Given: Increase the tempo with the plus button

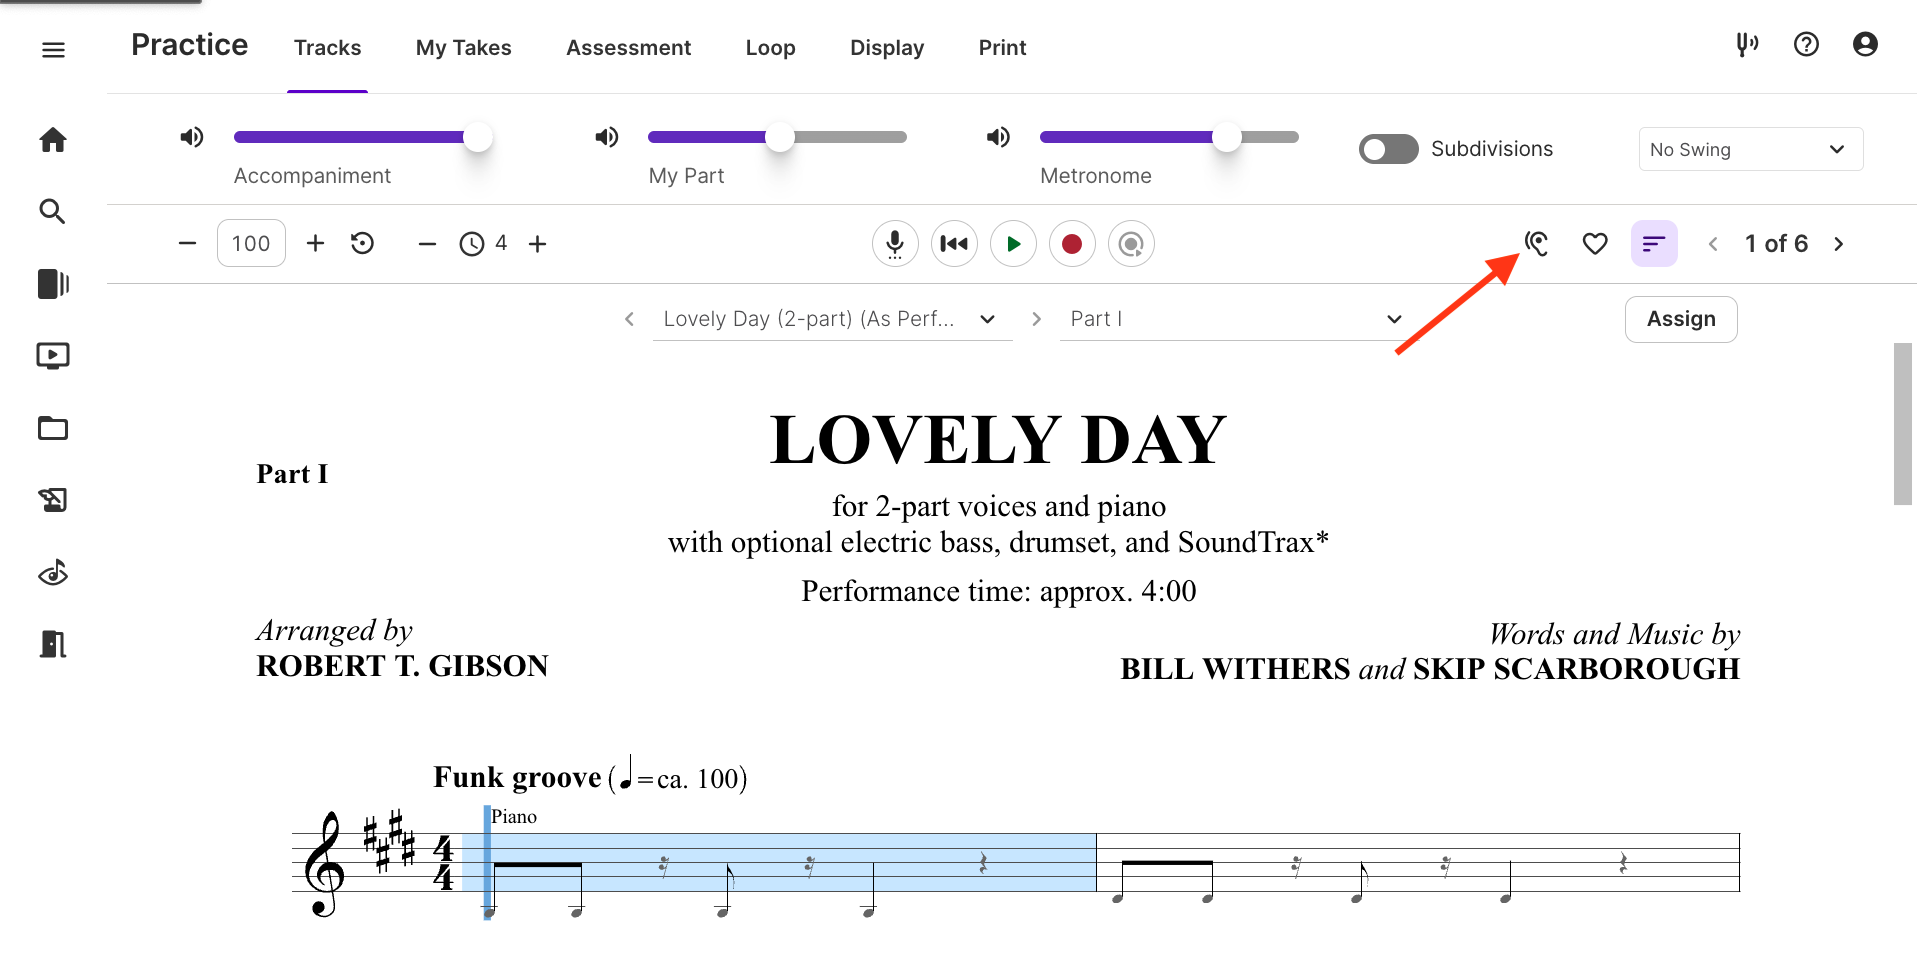Looking at the screenshot, I should 315,243.
